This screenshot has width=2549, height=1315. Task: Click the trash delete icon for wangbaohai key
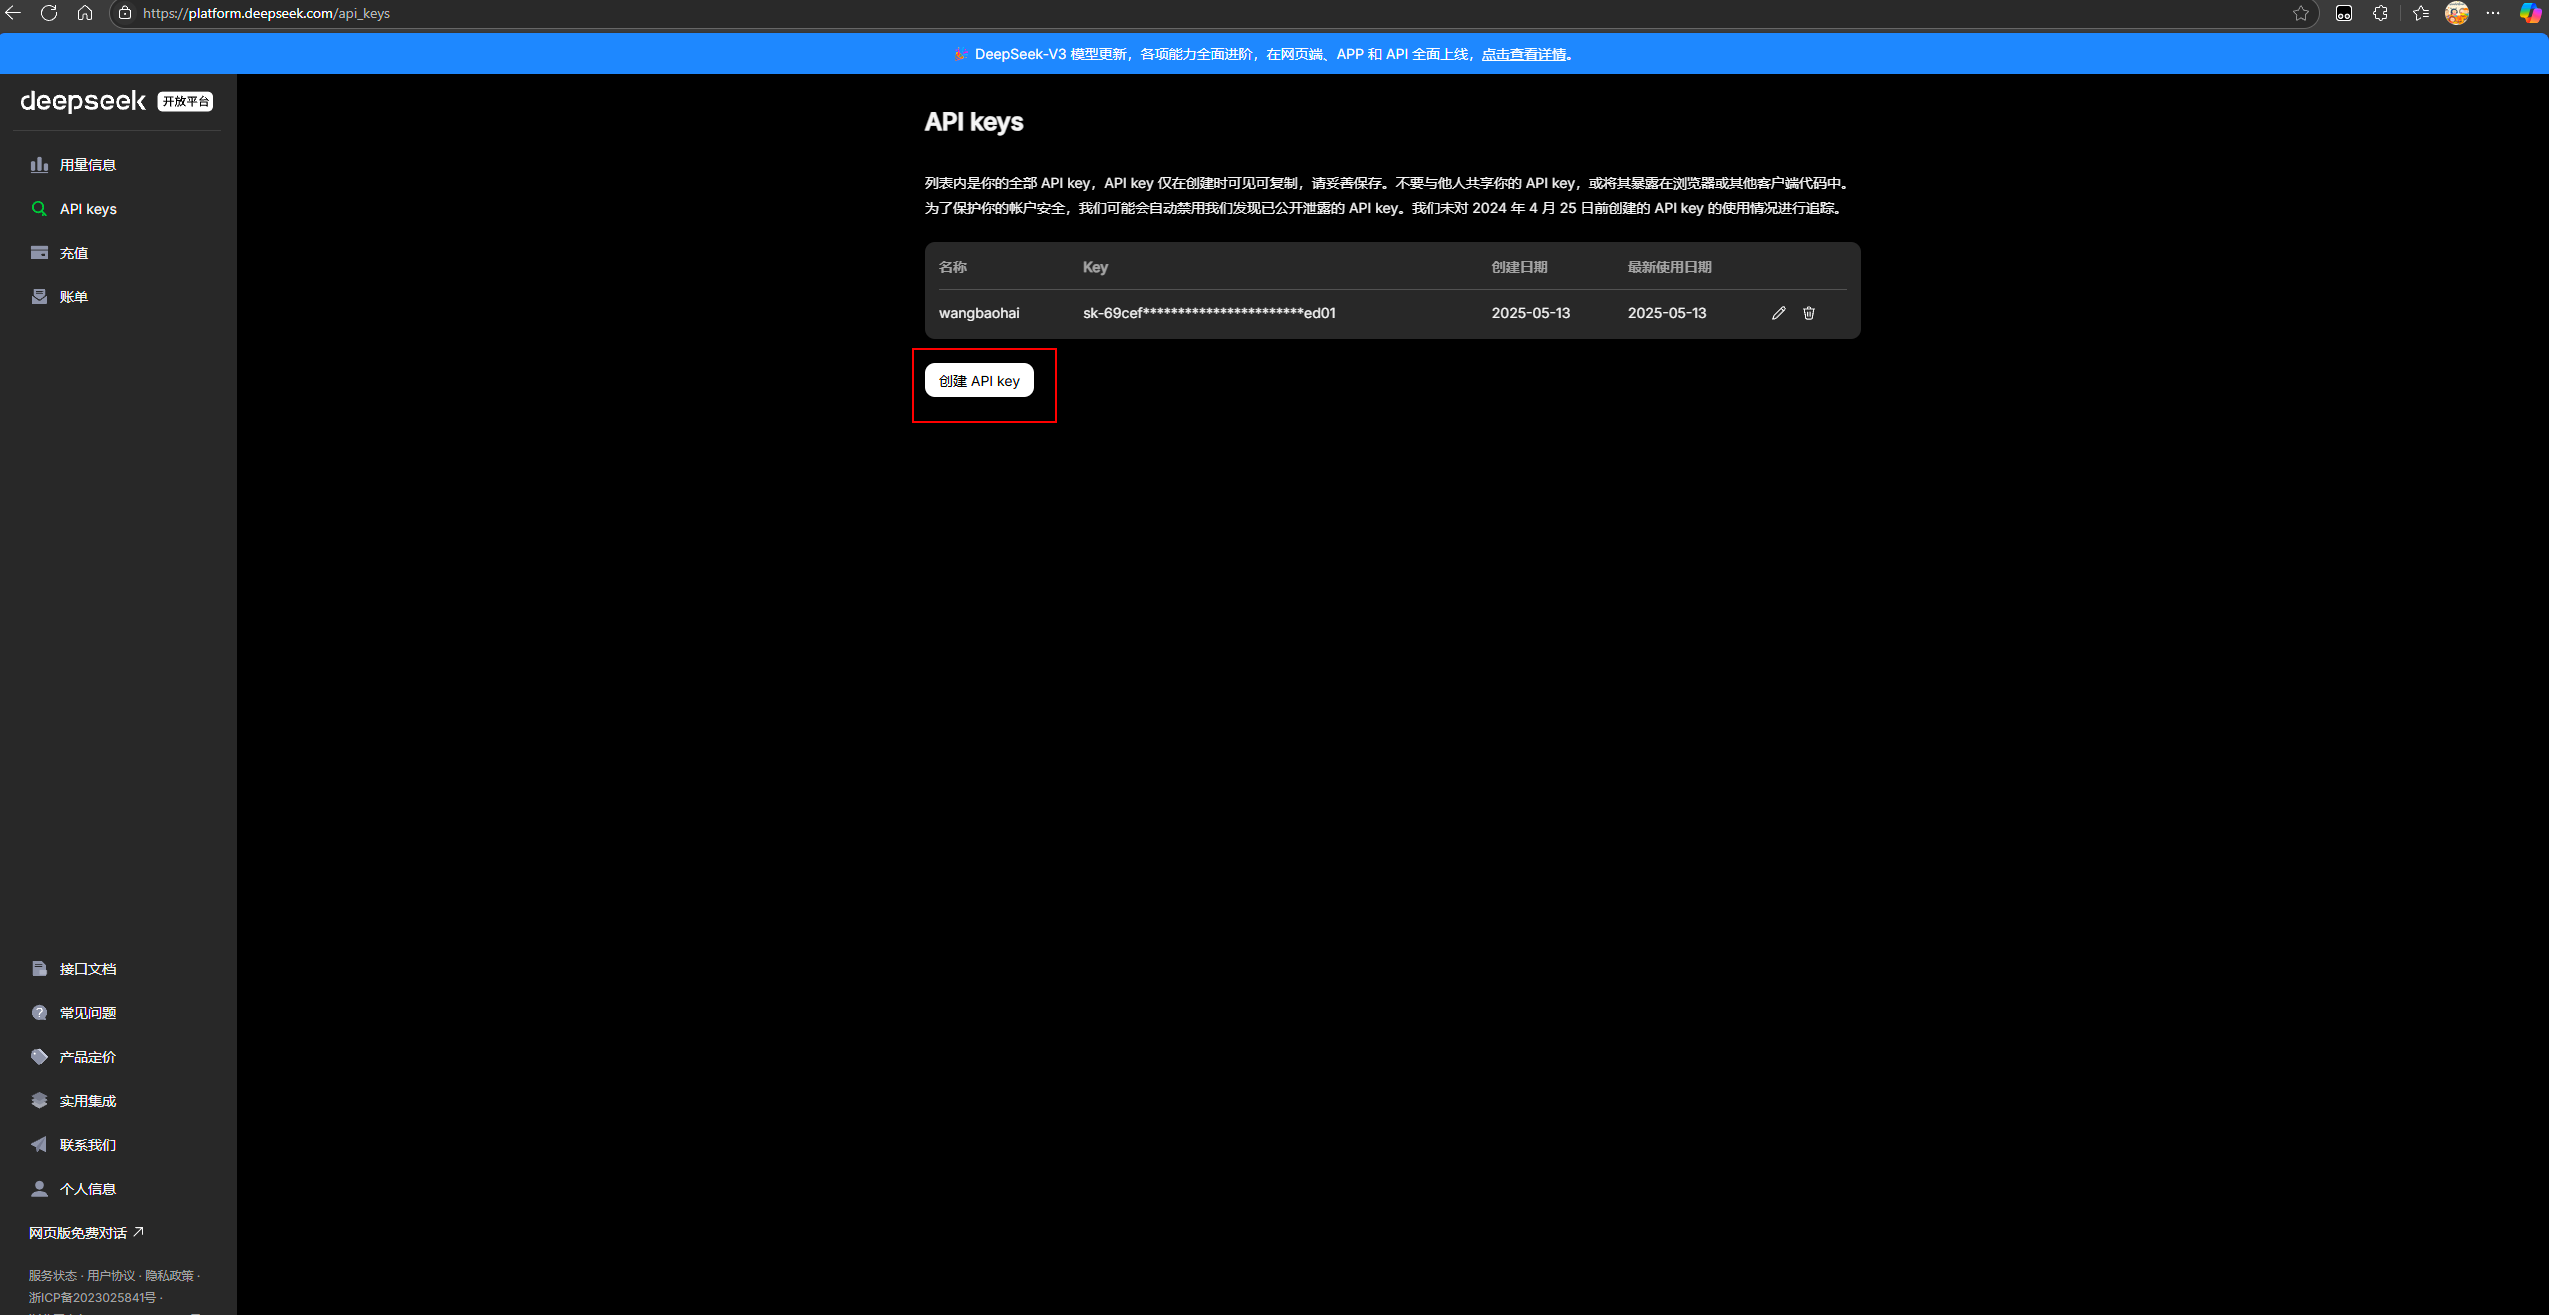(x=1808, y=313)
